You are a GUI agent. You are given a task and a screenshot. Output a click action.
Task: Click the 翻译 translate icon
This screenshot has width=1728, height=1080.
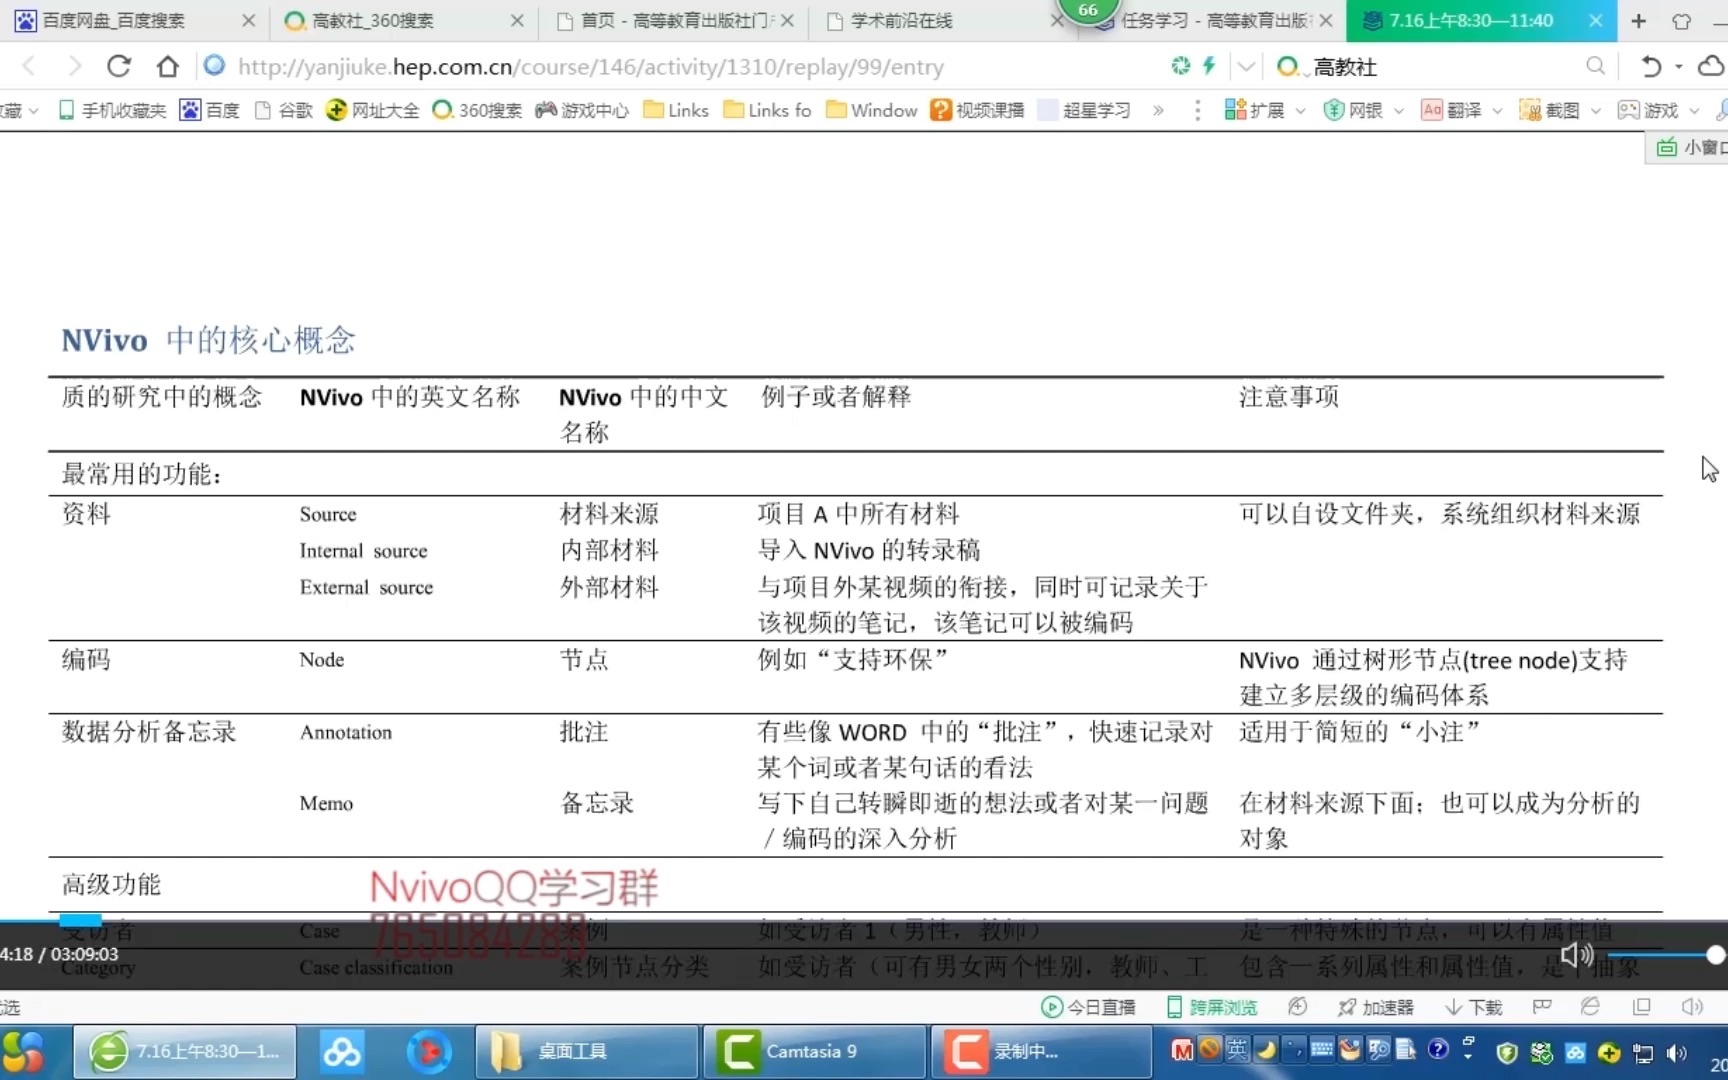1431,110
